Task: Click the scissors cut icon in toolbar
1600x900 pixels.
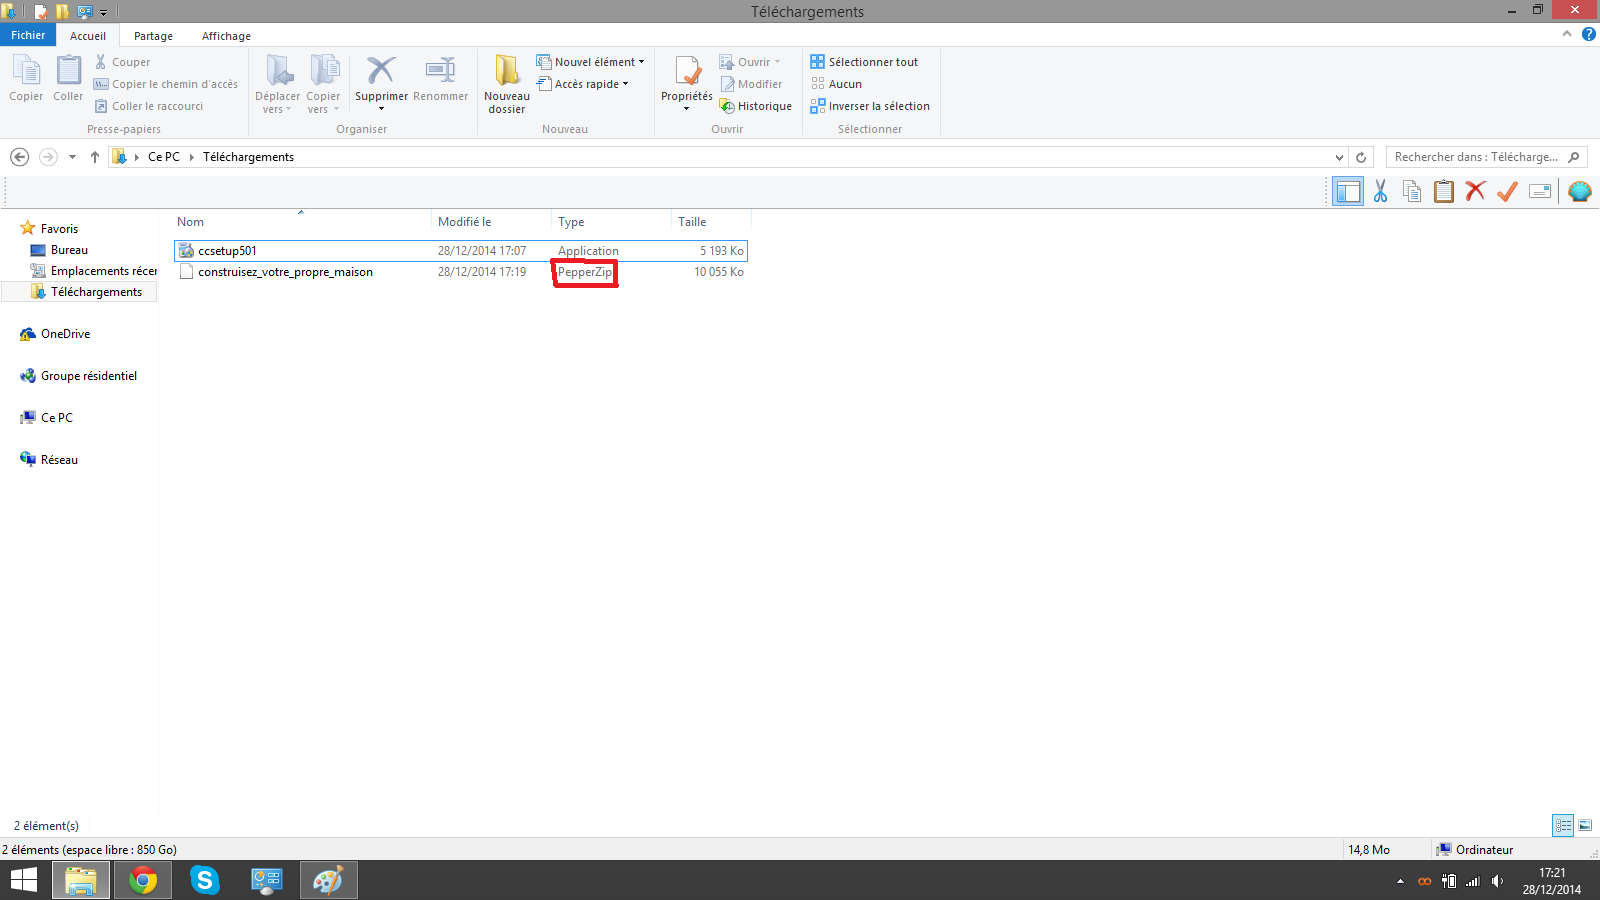Action: pyautogui.click(x=1380, y=191)
